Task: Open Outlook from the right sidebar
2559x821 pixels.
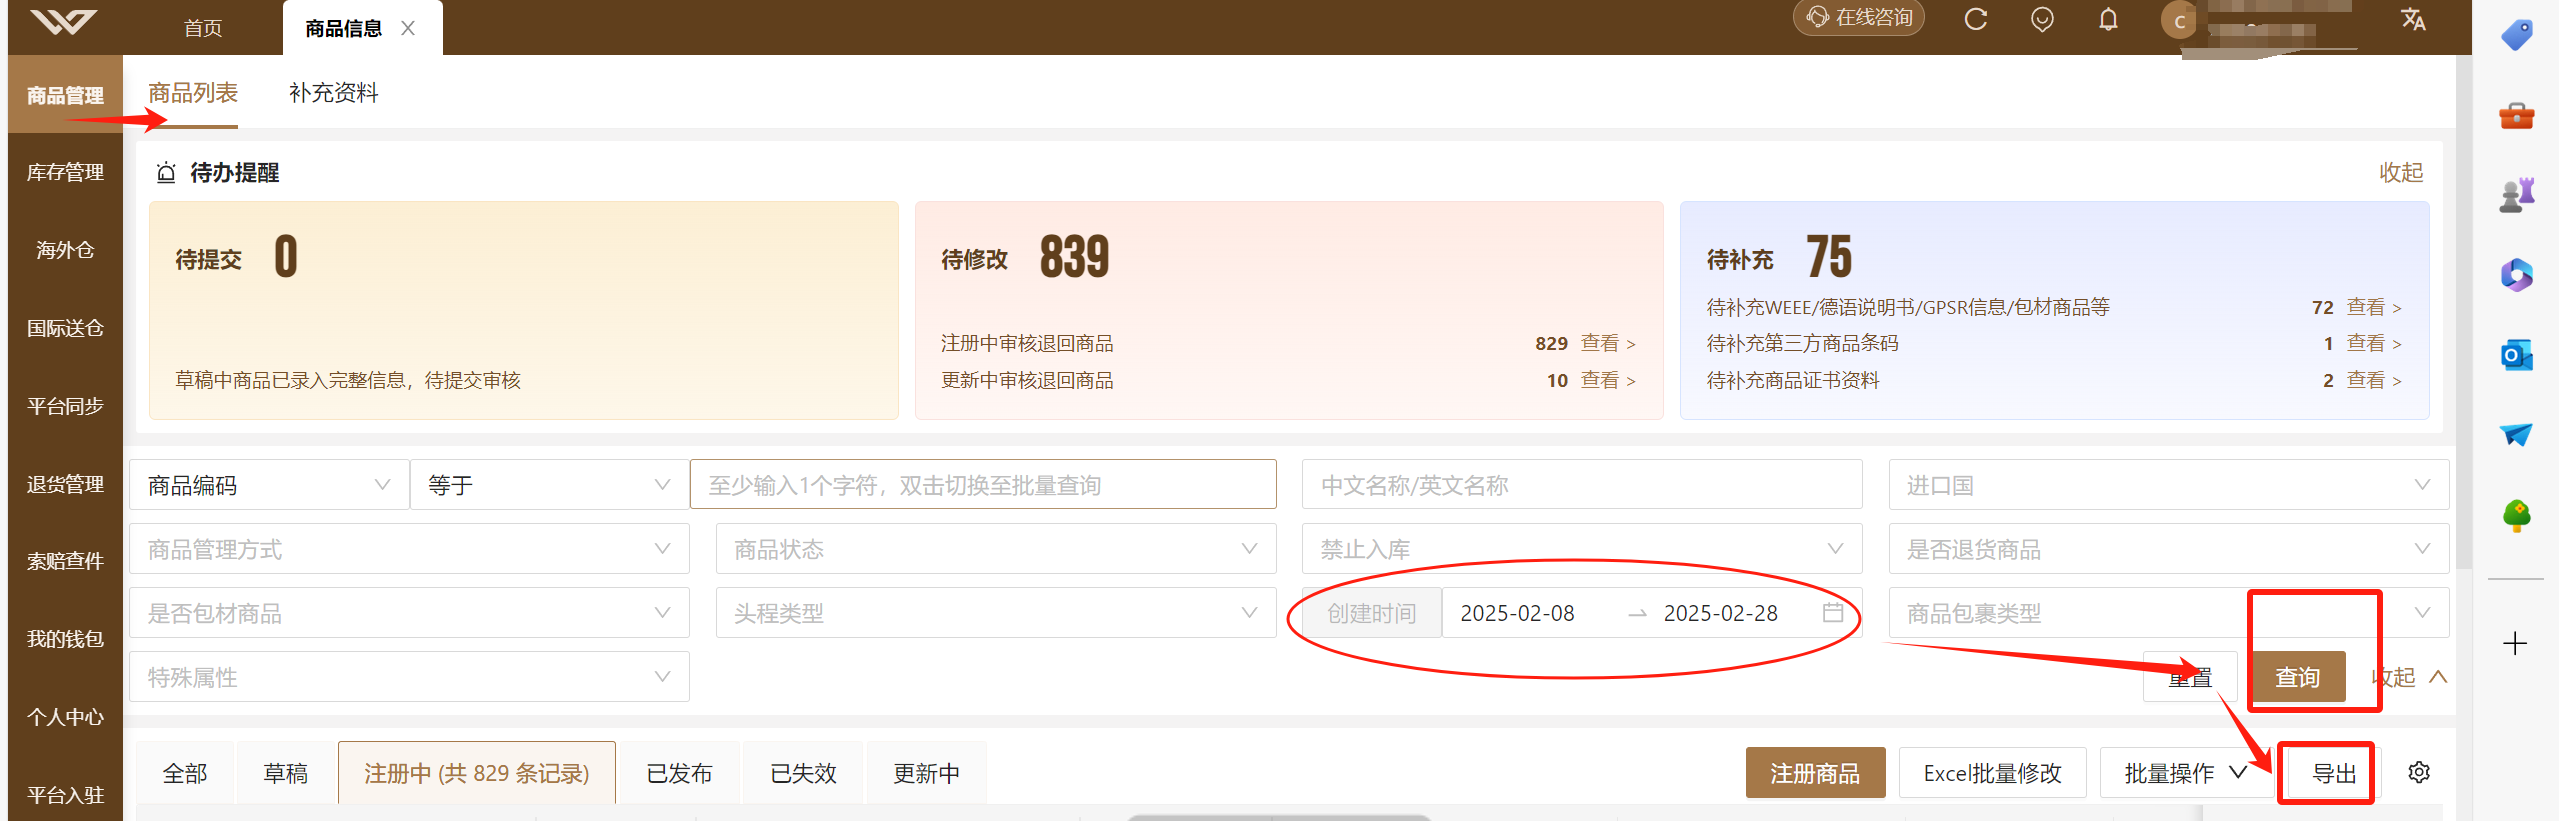Action: tap(2516, 355)
